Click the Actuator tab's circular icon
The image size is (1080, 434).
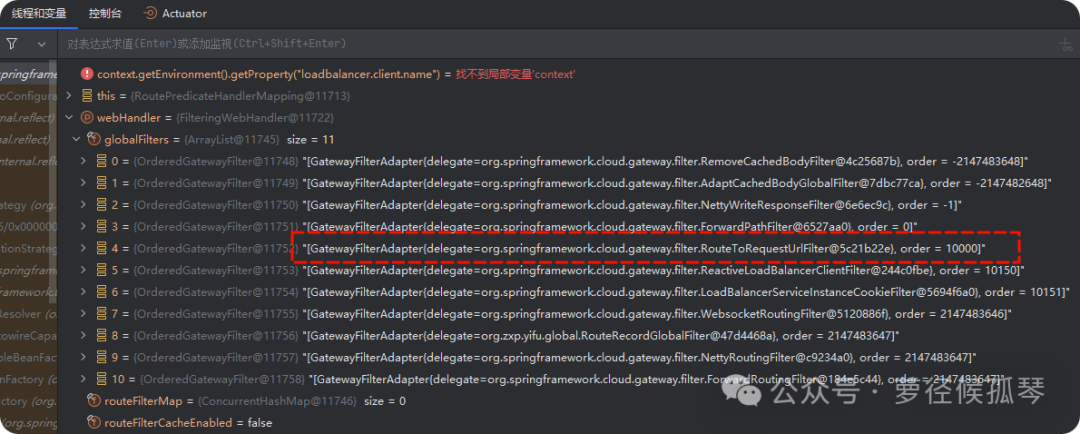coord(149,13)
